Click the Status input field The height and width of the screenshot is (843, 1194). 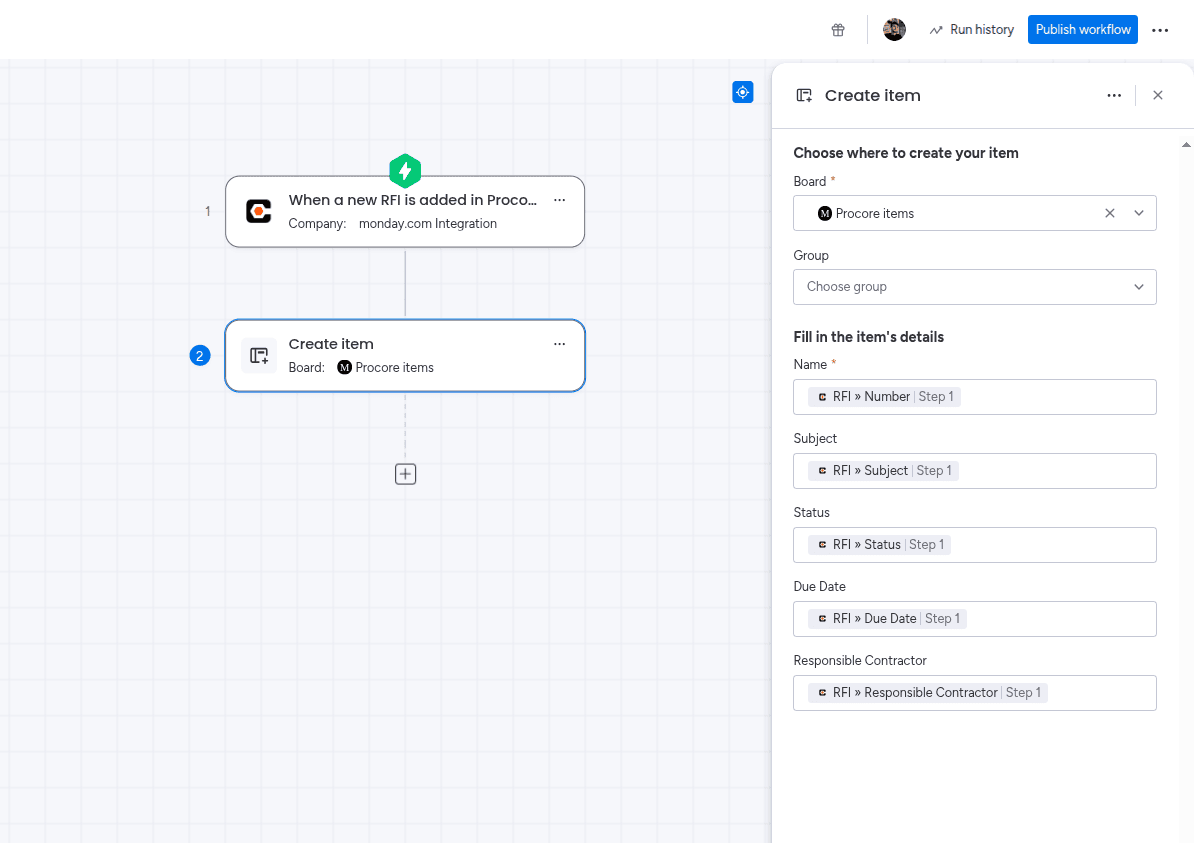pyautogui.click(x=975, y=544)
